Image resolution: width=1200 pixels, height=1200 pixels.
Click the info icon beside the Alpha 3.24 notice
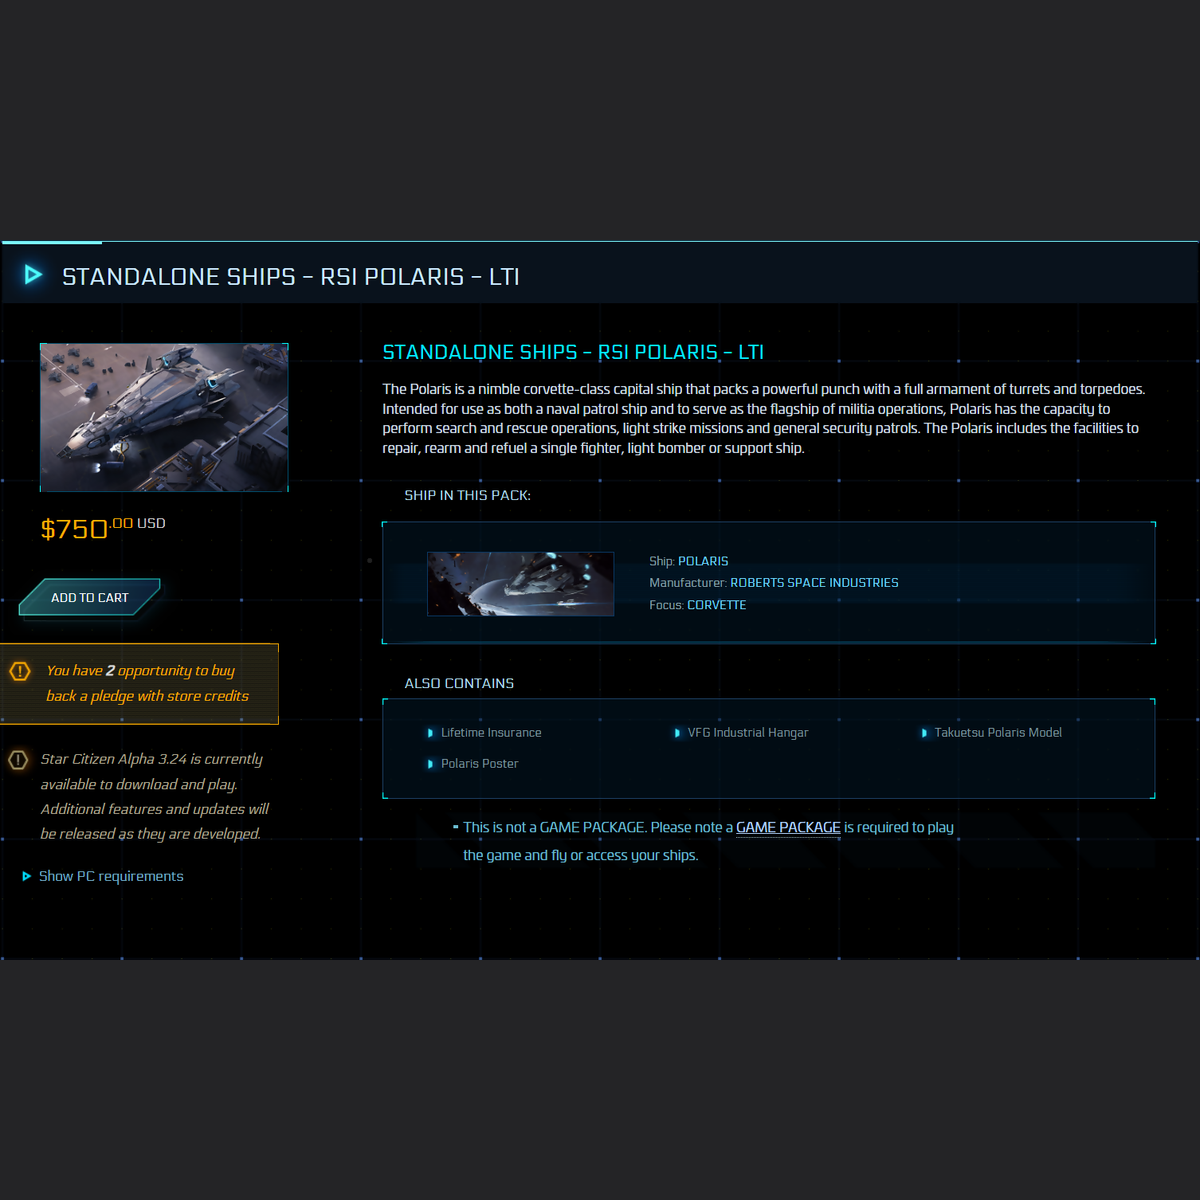(x=17, y=760)
